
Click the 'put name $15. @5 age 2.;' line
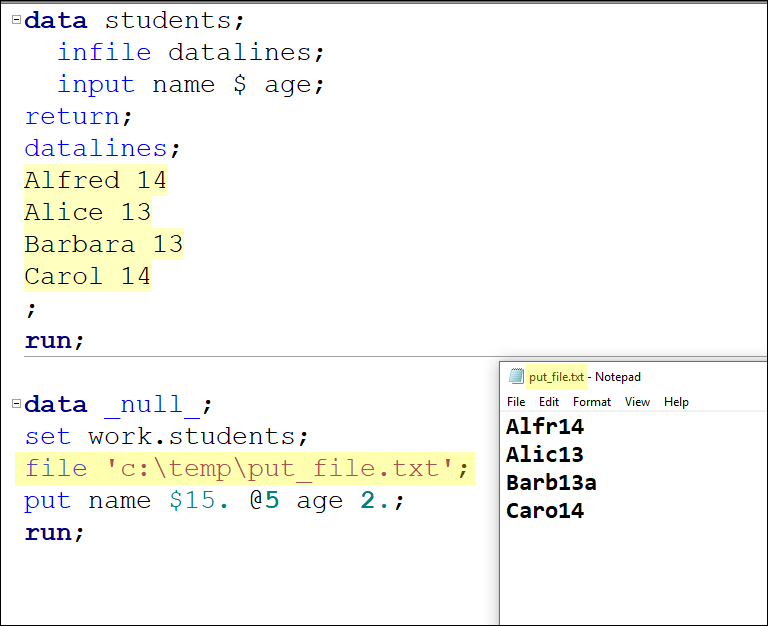tap(215, 501)
